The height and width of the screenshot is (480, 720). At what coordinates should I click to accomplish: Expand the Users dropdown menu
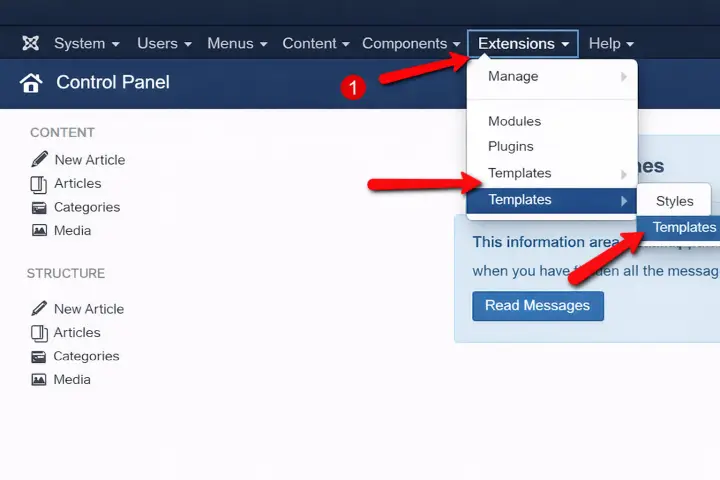tap(164, 44)
